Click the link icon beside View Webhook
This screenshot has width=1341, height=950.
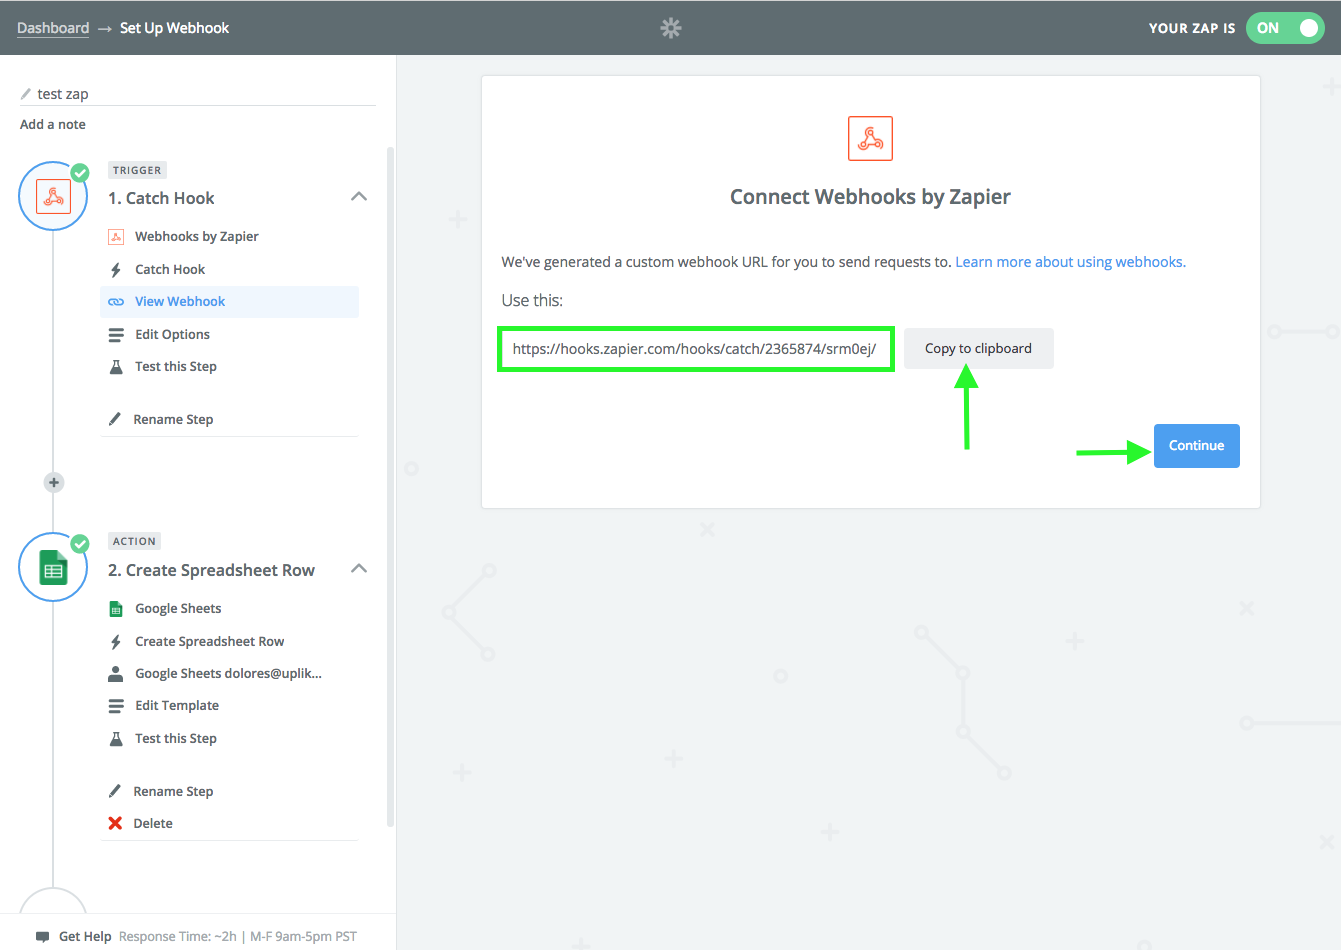[x=116, y=302]
